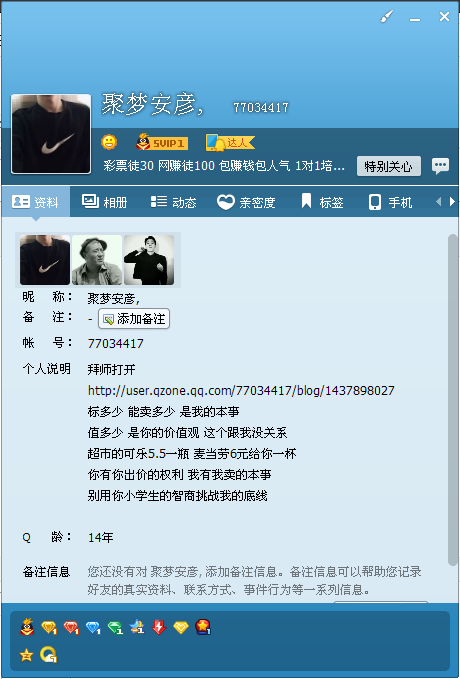This screenshot has height=679, width=460.
Task: Show next tabs with right arrow
Action: coord(452,201)
